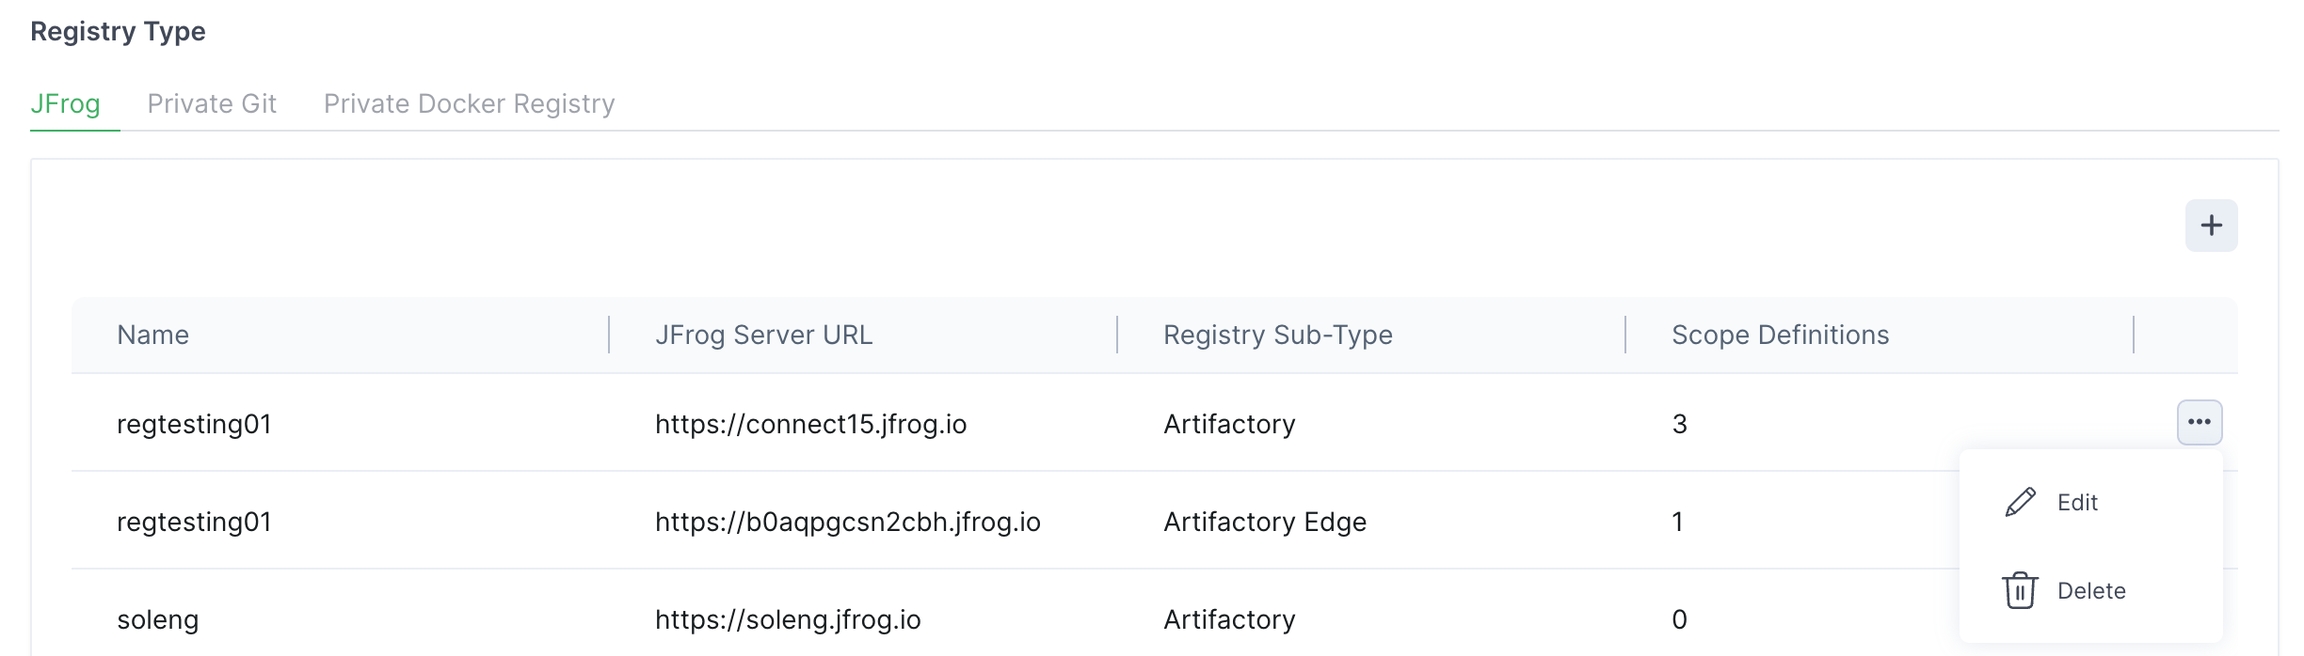Viewport: 2304px width, 656px height.
Task: Select the soleng registry row name
Action: 158,620
